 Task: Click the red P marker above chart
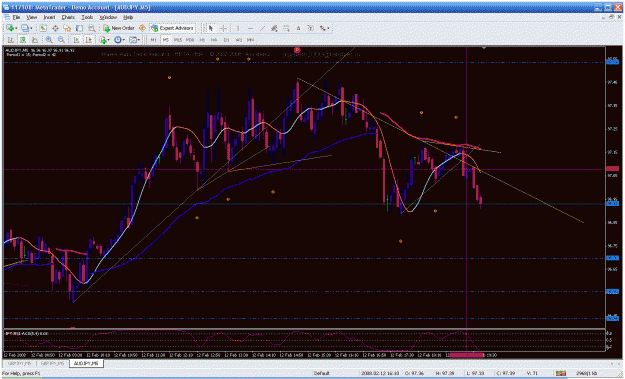[x=297, y=50]
